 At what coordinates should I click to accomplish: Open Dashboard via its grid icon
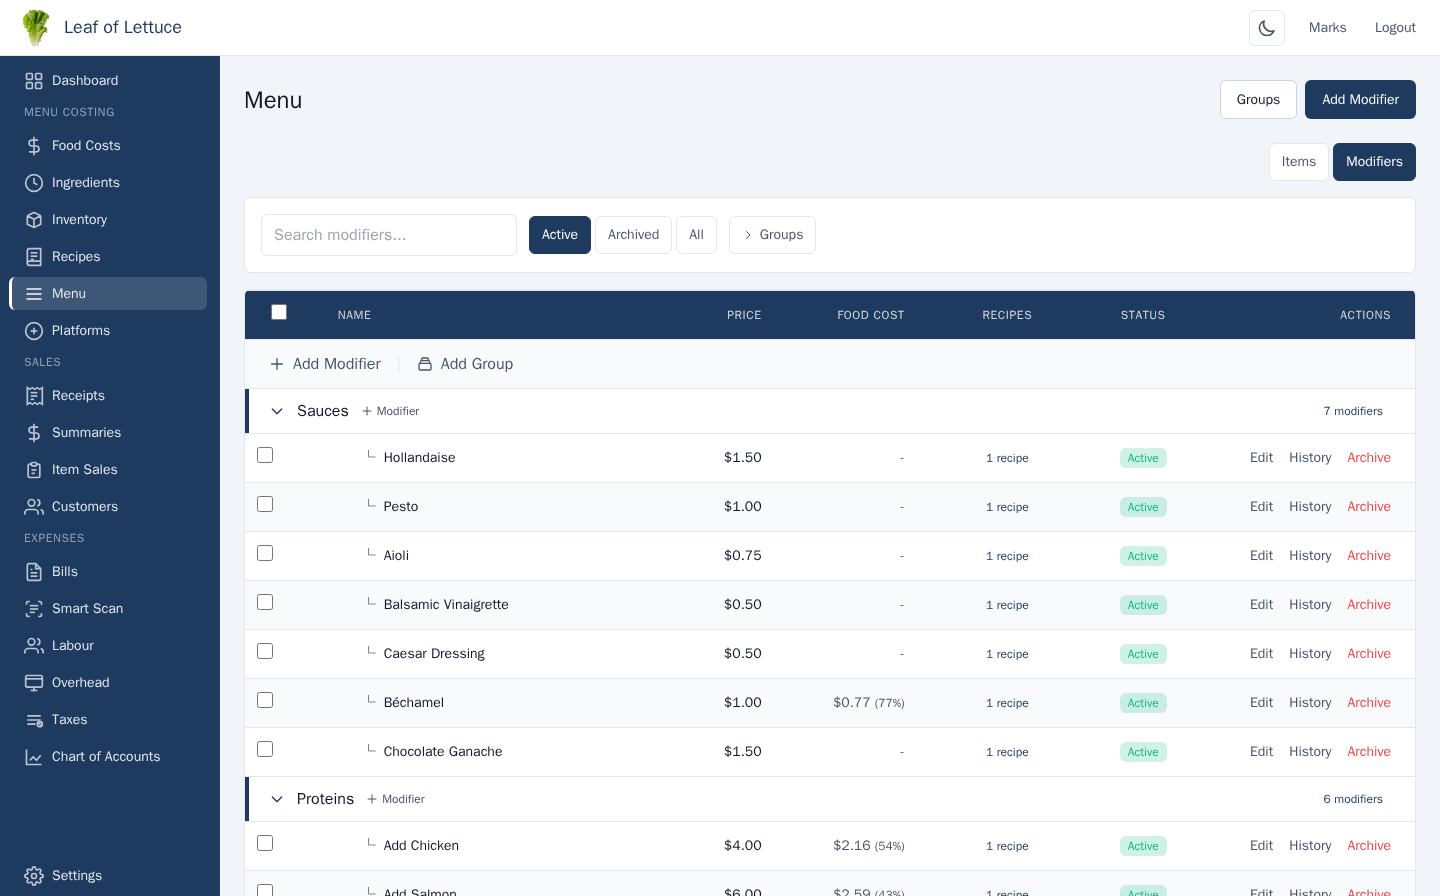(x=34, y=81)
